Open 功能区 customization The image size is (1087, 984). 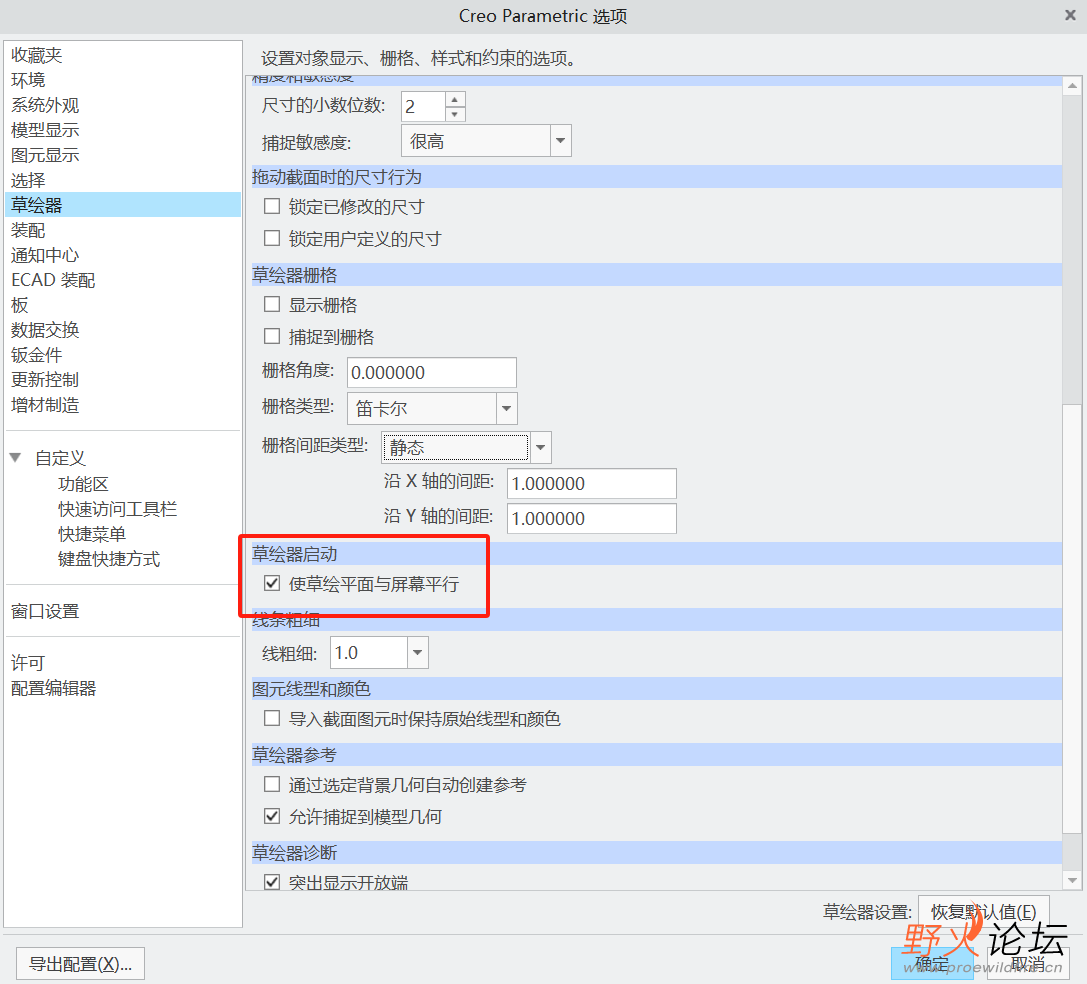83,483
